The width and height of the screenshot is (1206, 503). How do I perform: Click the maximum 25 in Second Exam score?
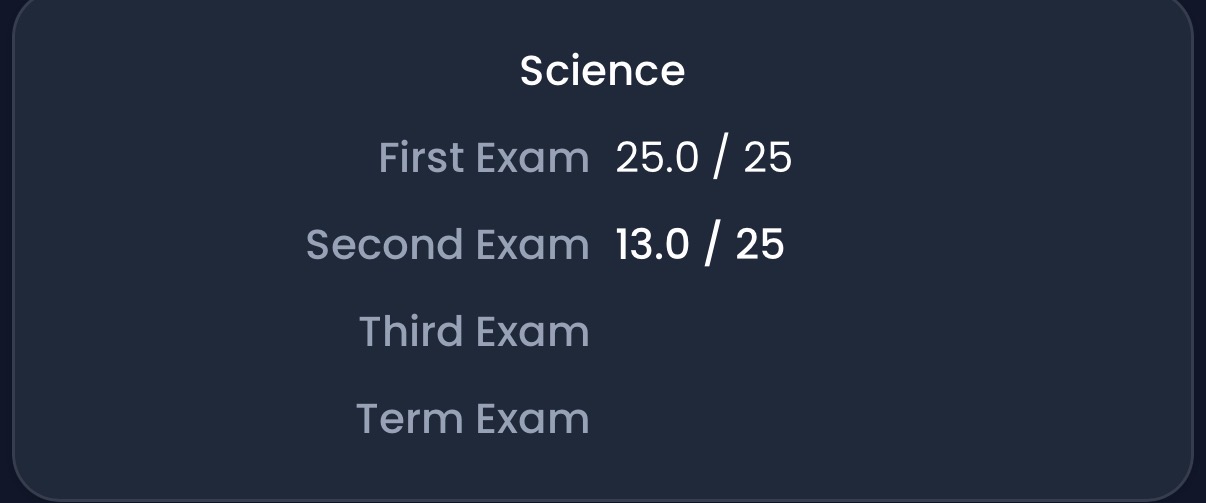point(760,245)
